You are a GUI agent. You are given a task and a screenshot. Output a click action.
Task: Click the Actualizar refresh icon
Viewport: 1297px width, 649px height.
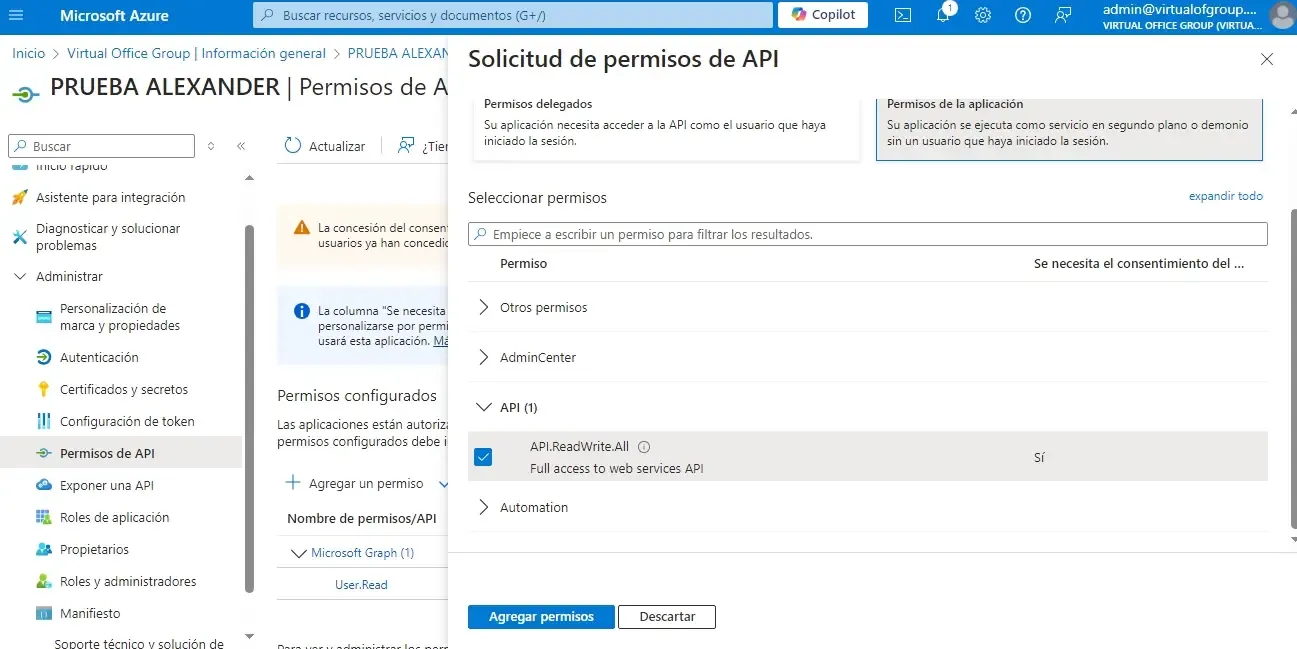click(x=293, y=146)
